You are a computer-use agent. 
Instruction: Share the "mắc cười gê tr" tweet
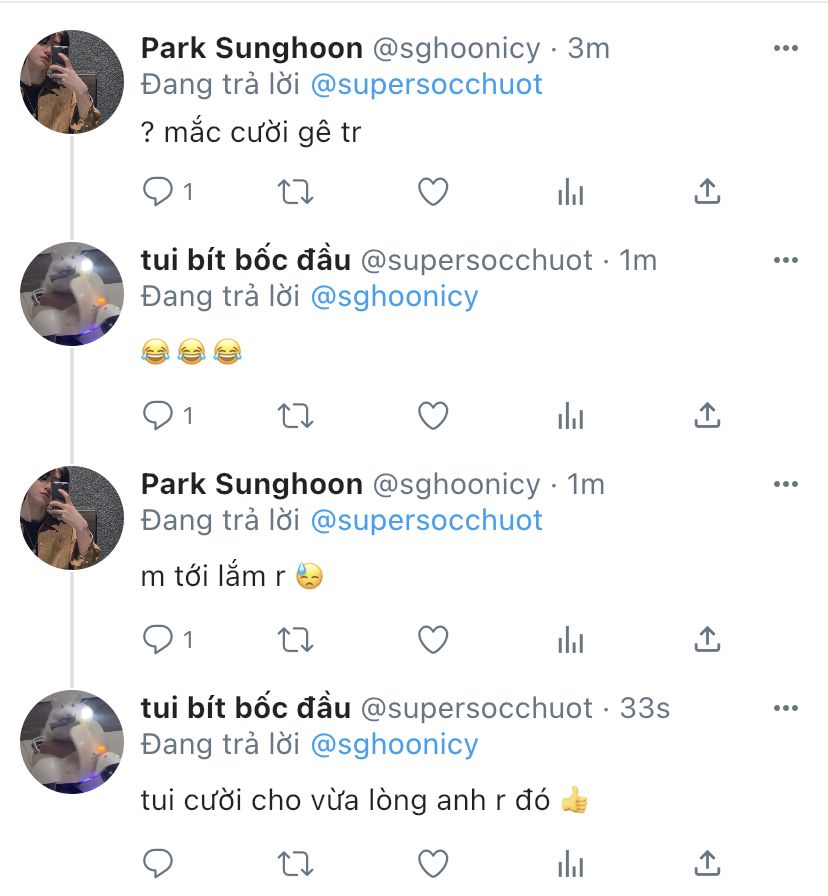(707, 191)
